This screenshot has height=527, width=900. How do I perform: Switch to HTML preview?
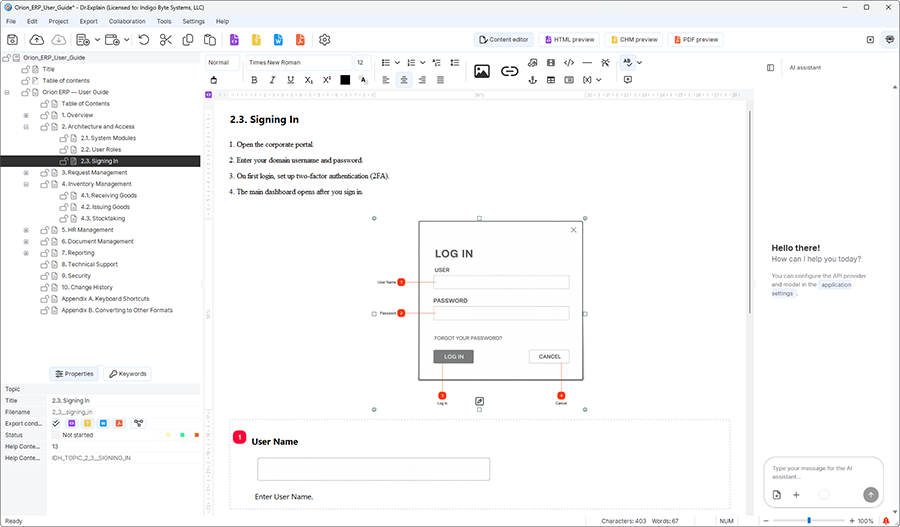[569, 40]
